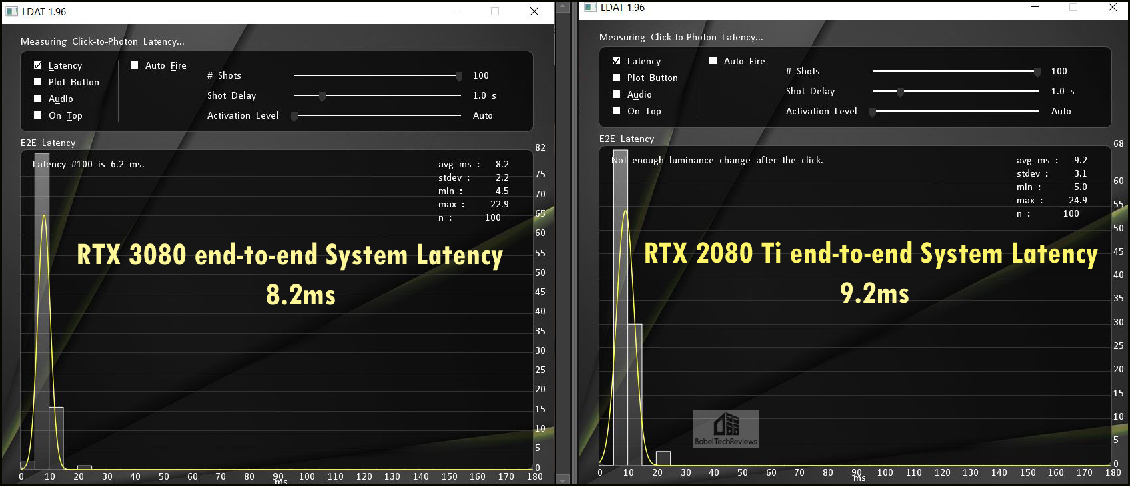Click Shot Delay value 1.0 s in left window
Image resolution: width=1130 pixels, height=486 pixels.
[485, 95]
